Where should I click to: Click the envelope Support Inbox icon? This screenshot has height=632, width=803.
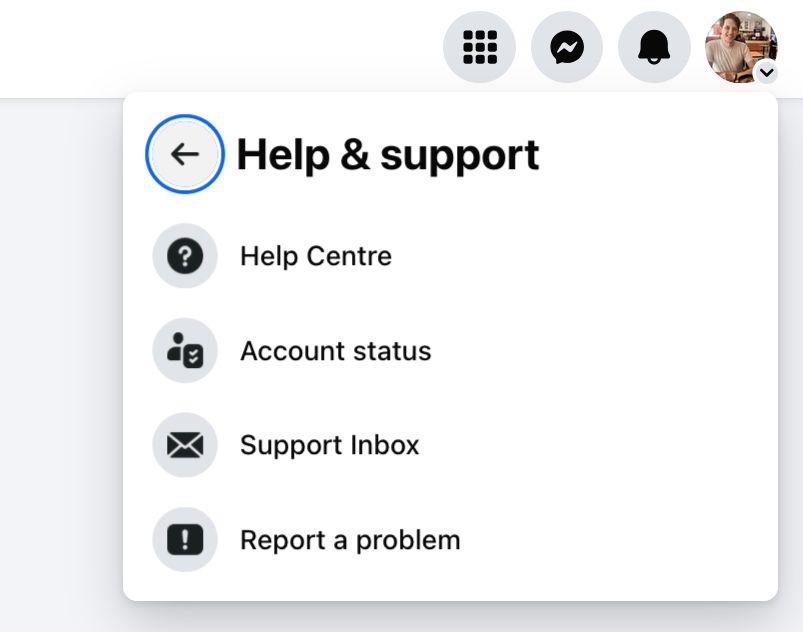pos(185,445)
